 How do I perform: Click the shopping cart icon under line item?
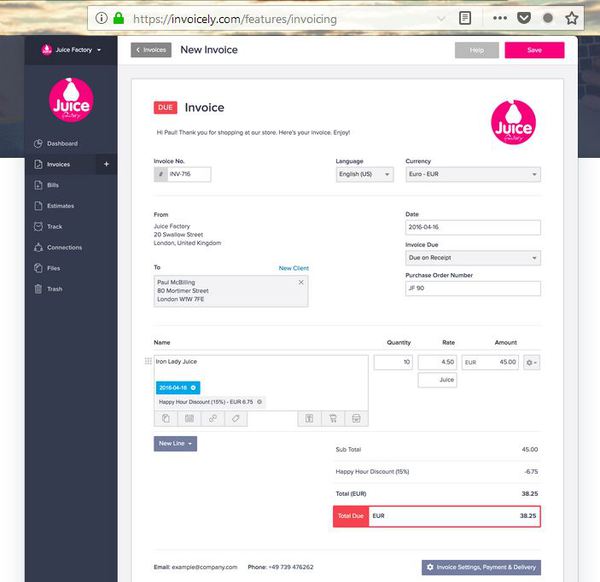click(x=333, y=419)
